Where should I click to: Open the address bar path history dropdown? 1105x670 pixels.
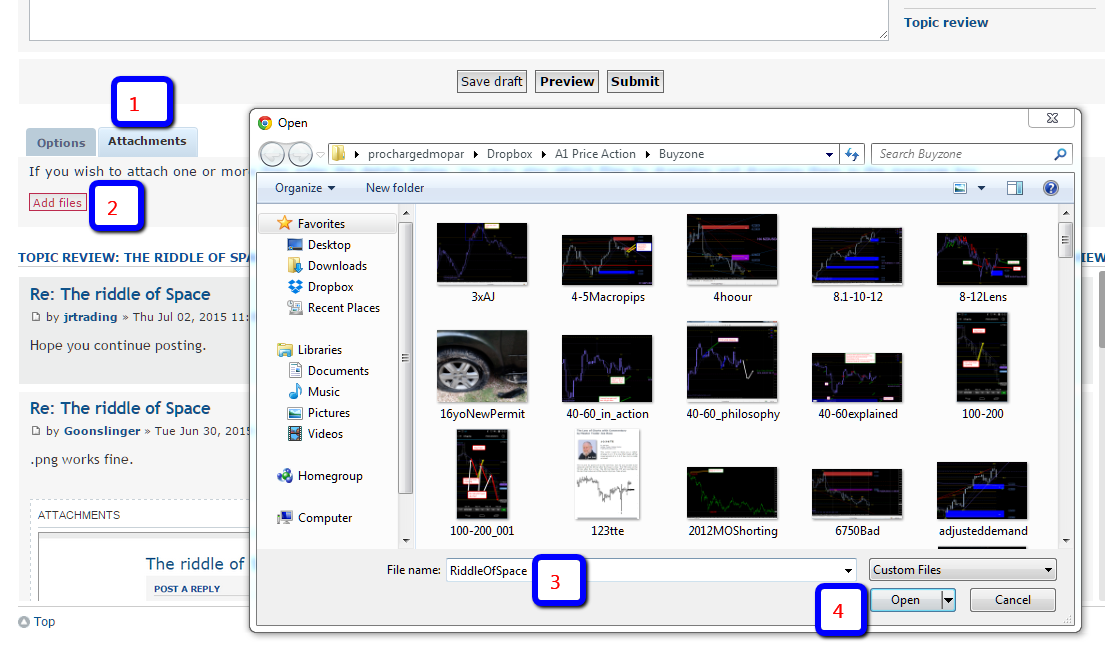click(830, 155)
